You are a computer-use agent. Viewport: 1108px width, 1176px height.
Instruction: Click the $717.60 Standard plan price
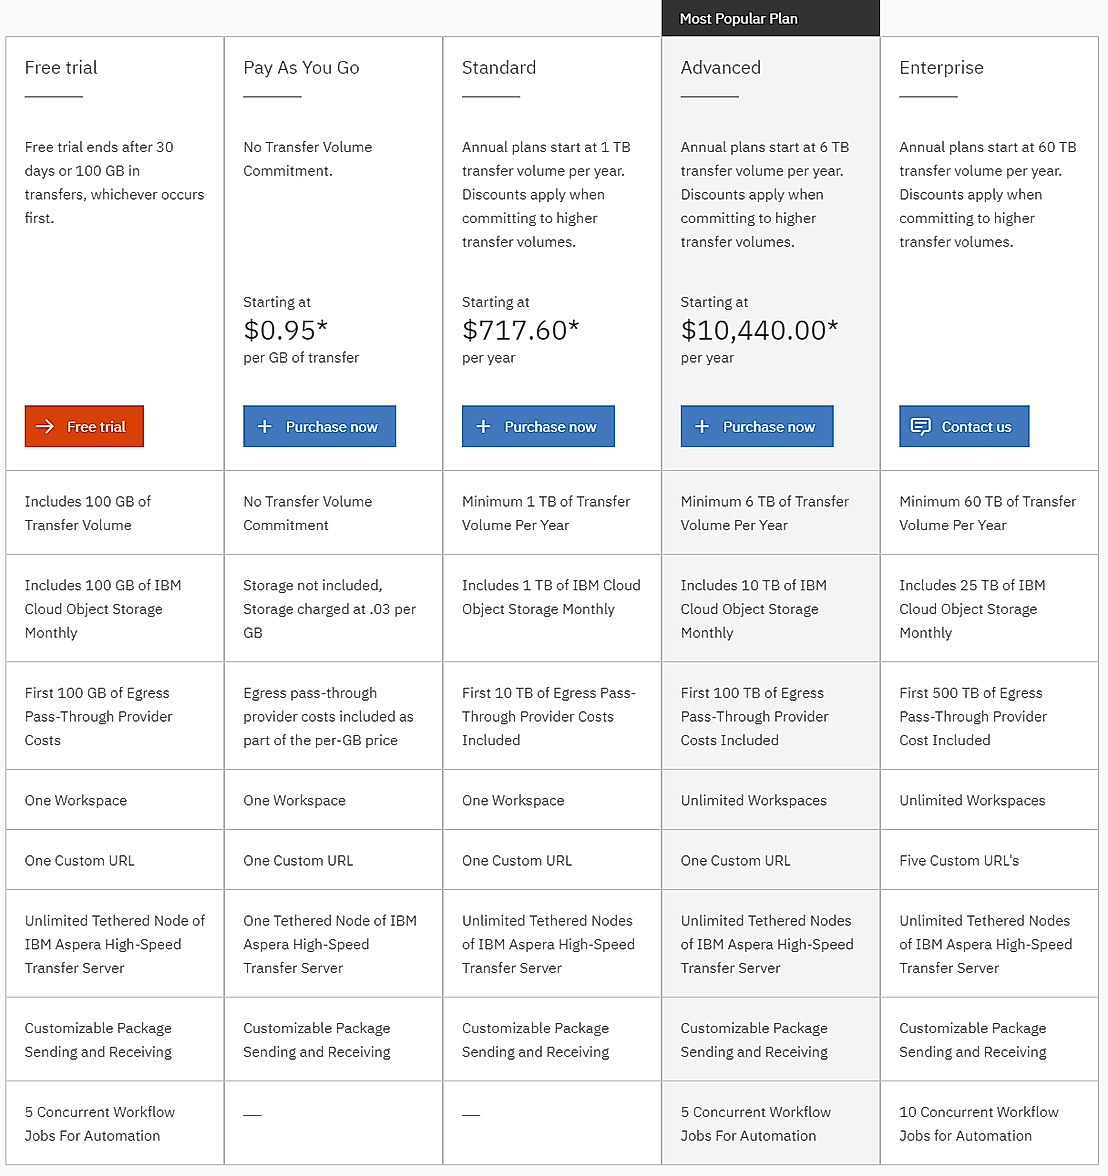coord(520,330)
